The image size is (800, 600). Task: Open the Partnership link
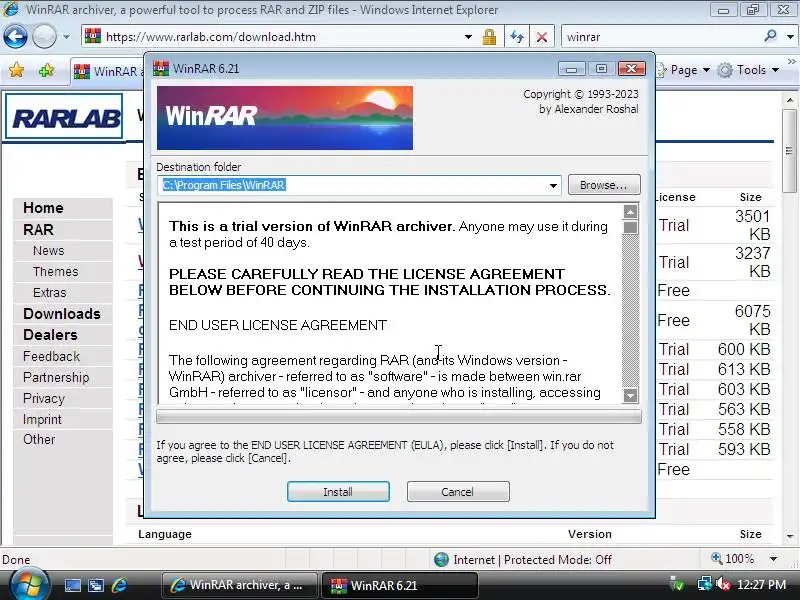(x=56, y=377)
